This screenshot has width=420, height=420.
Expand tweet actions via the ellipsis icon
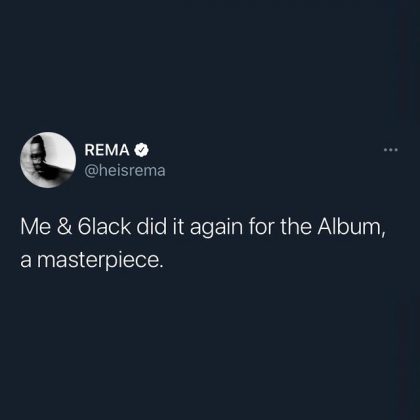[391, 150]
